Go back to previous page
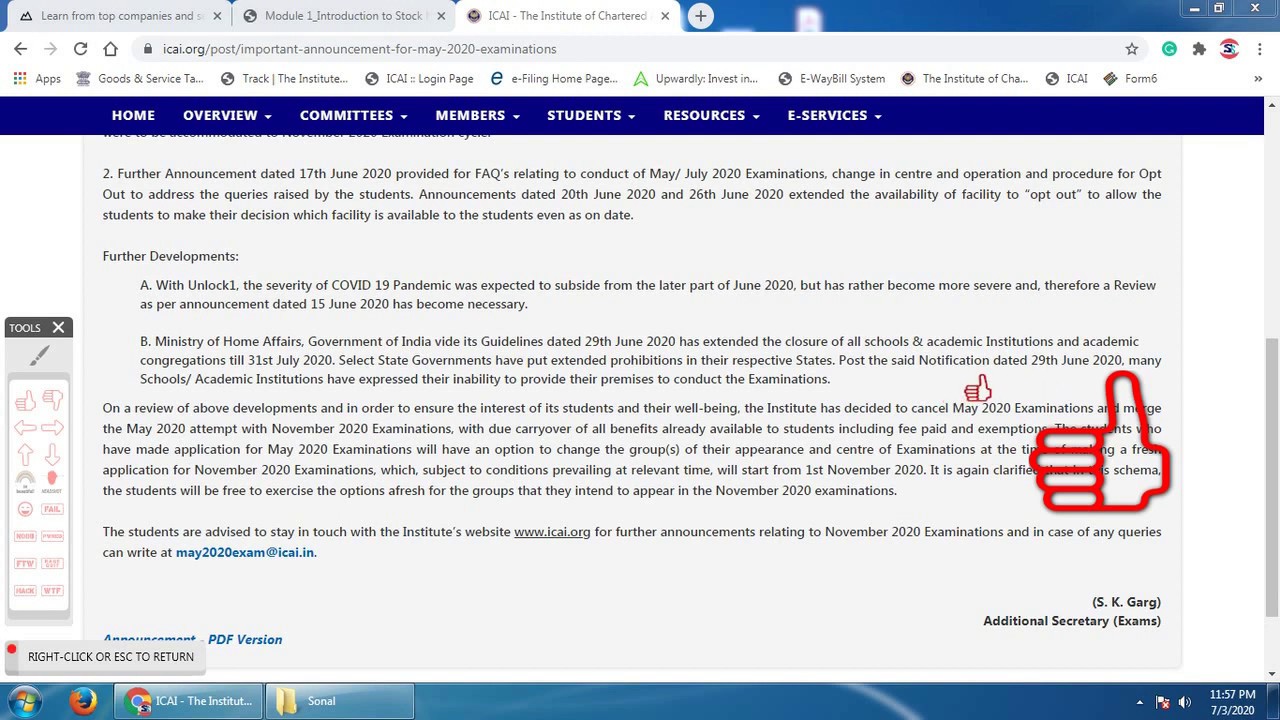The height and width of the screenshot is (720, 1280). [x=20, y=48]
